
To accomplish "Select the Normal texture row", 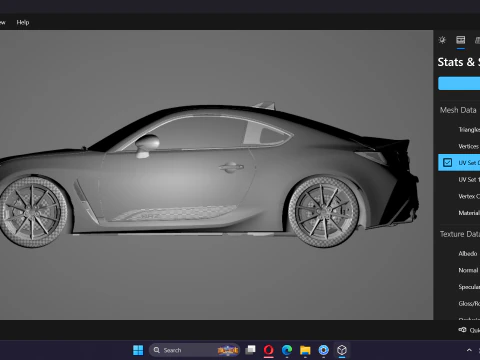I will click(x=459, y=270).
